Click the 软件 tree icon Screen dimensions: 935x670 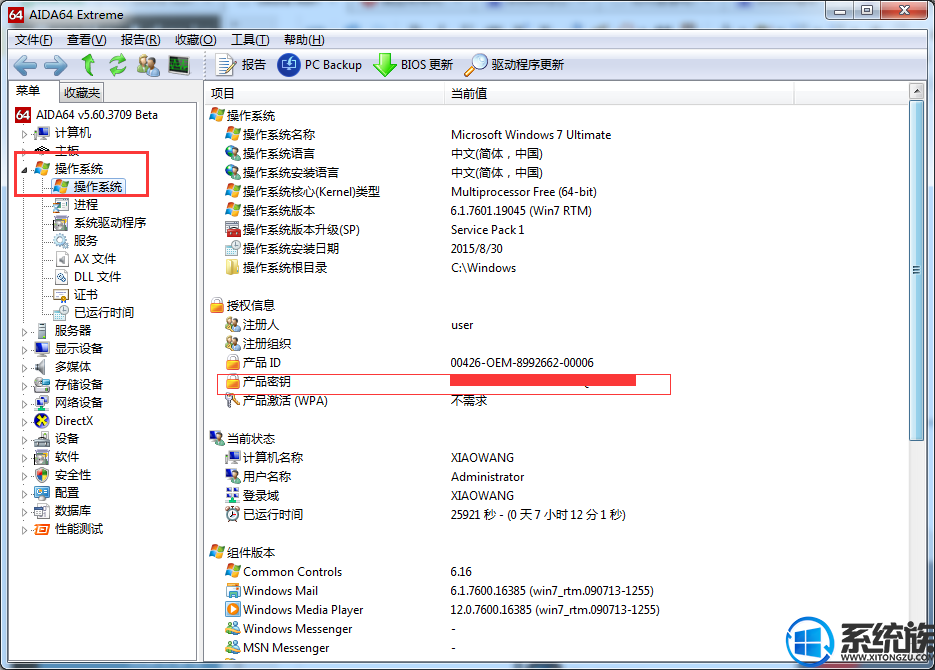click(42, 457)
